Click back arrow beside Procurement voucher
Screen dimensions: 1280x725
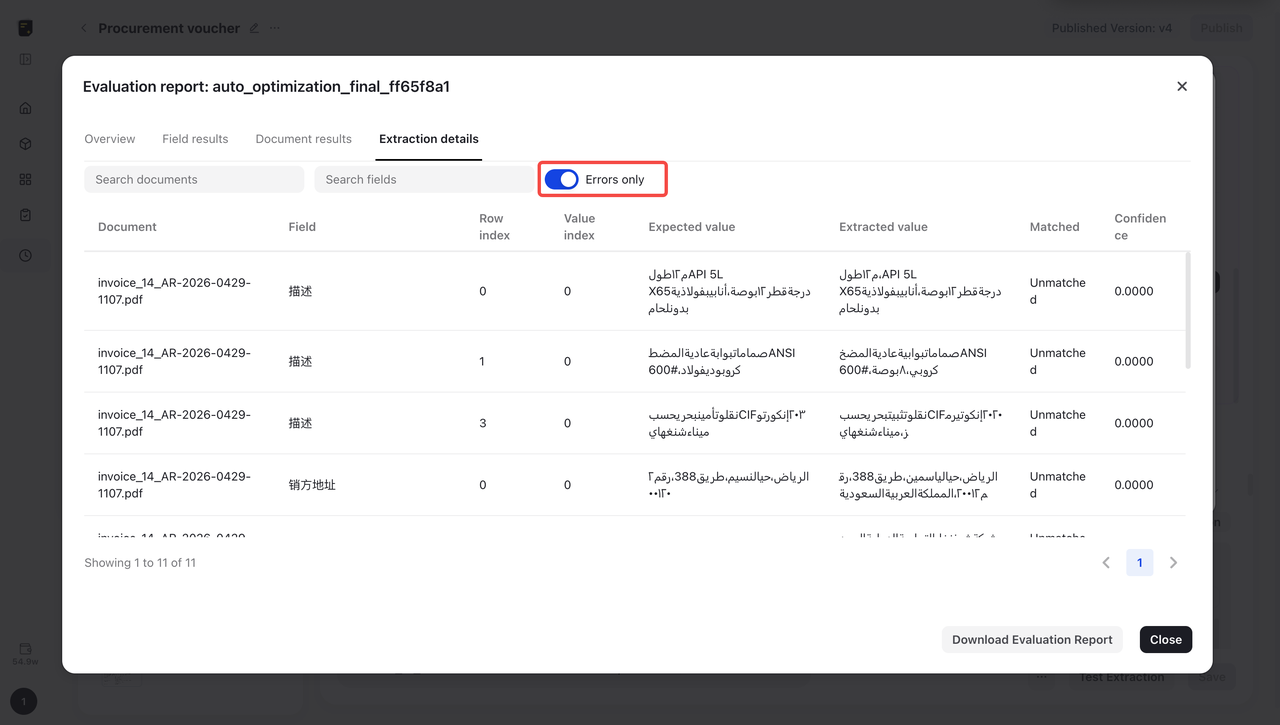coord(84,28)
